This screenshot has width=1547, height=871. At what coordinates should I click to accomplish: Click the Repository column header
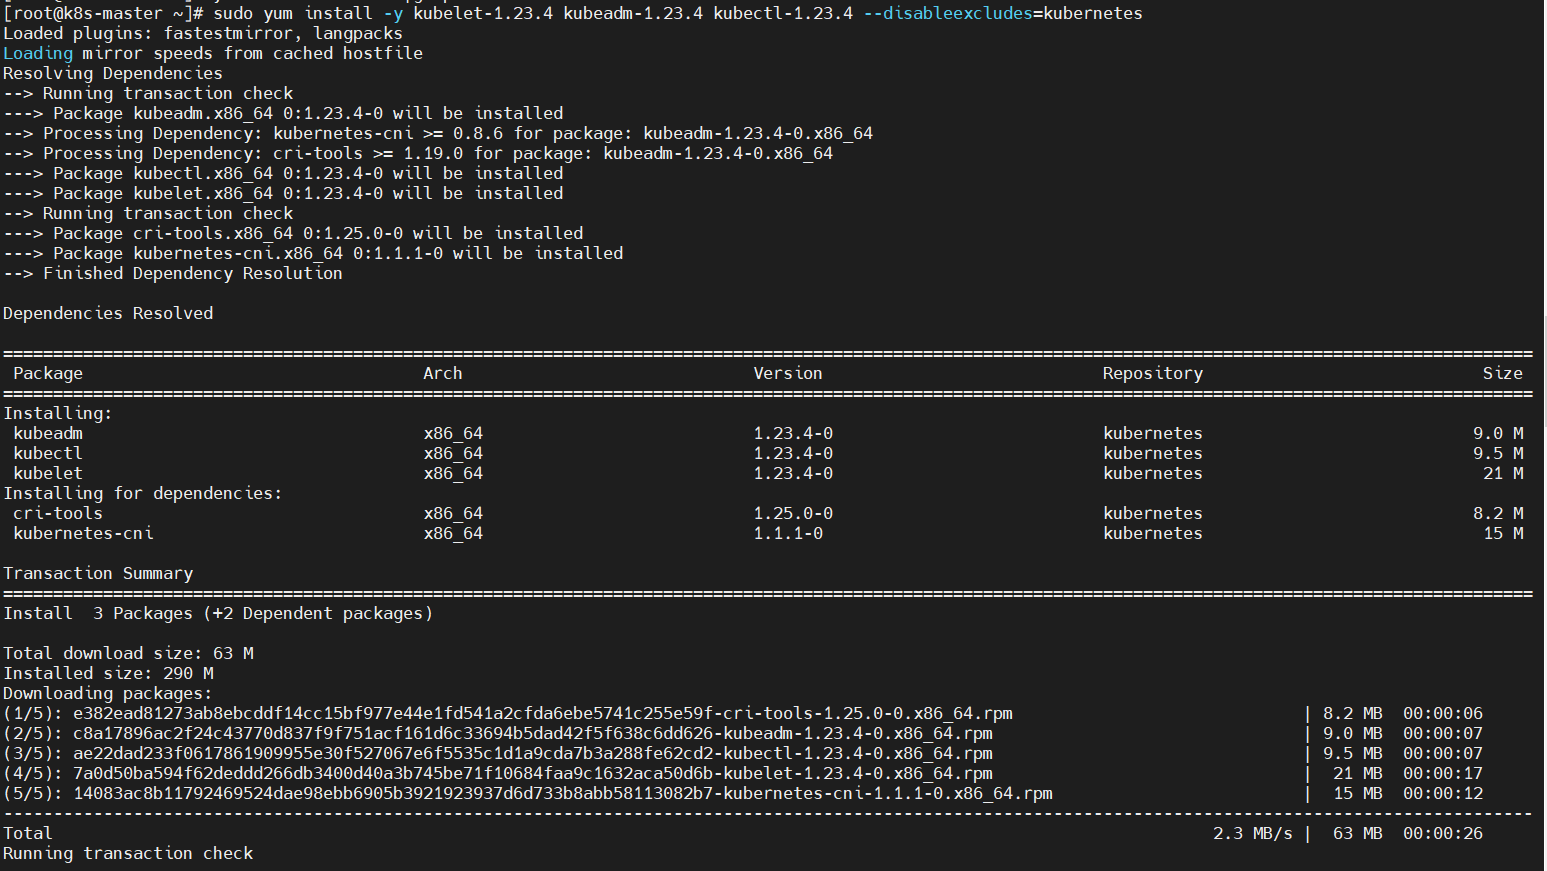click(x=1152, y=372)
